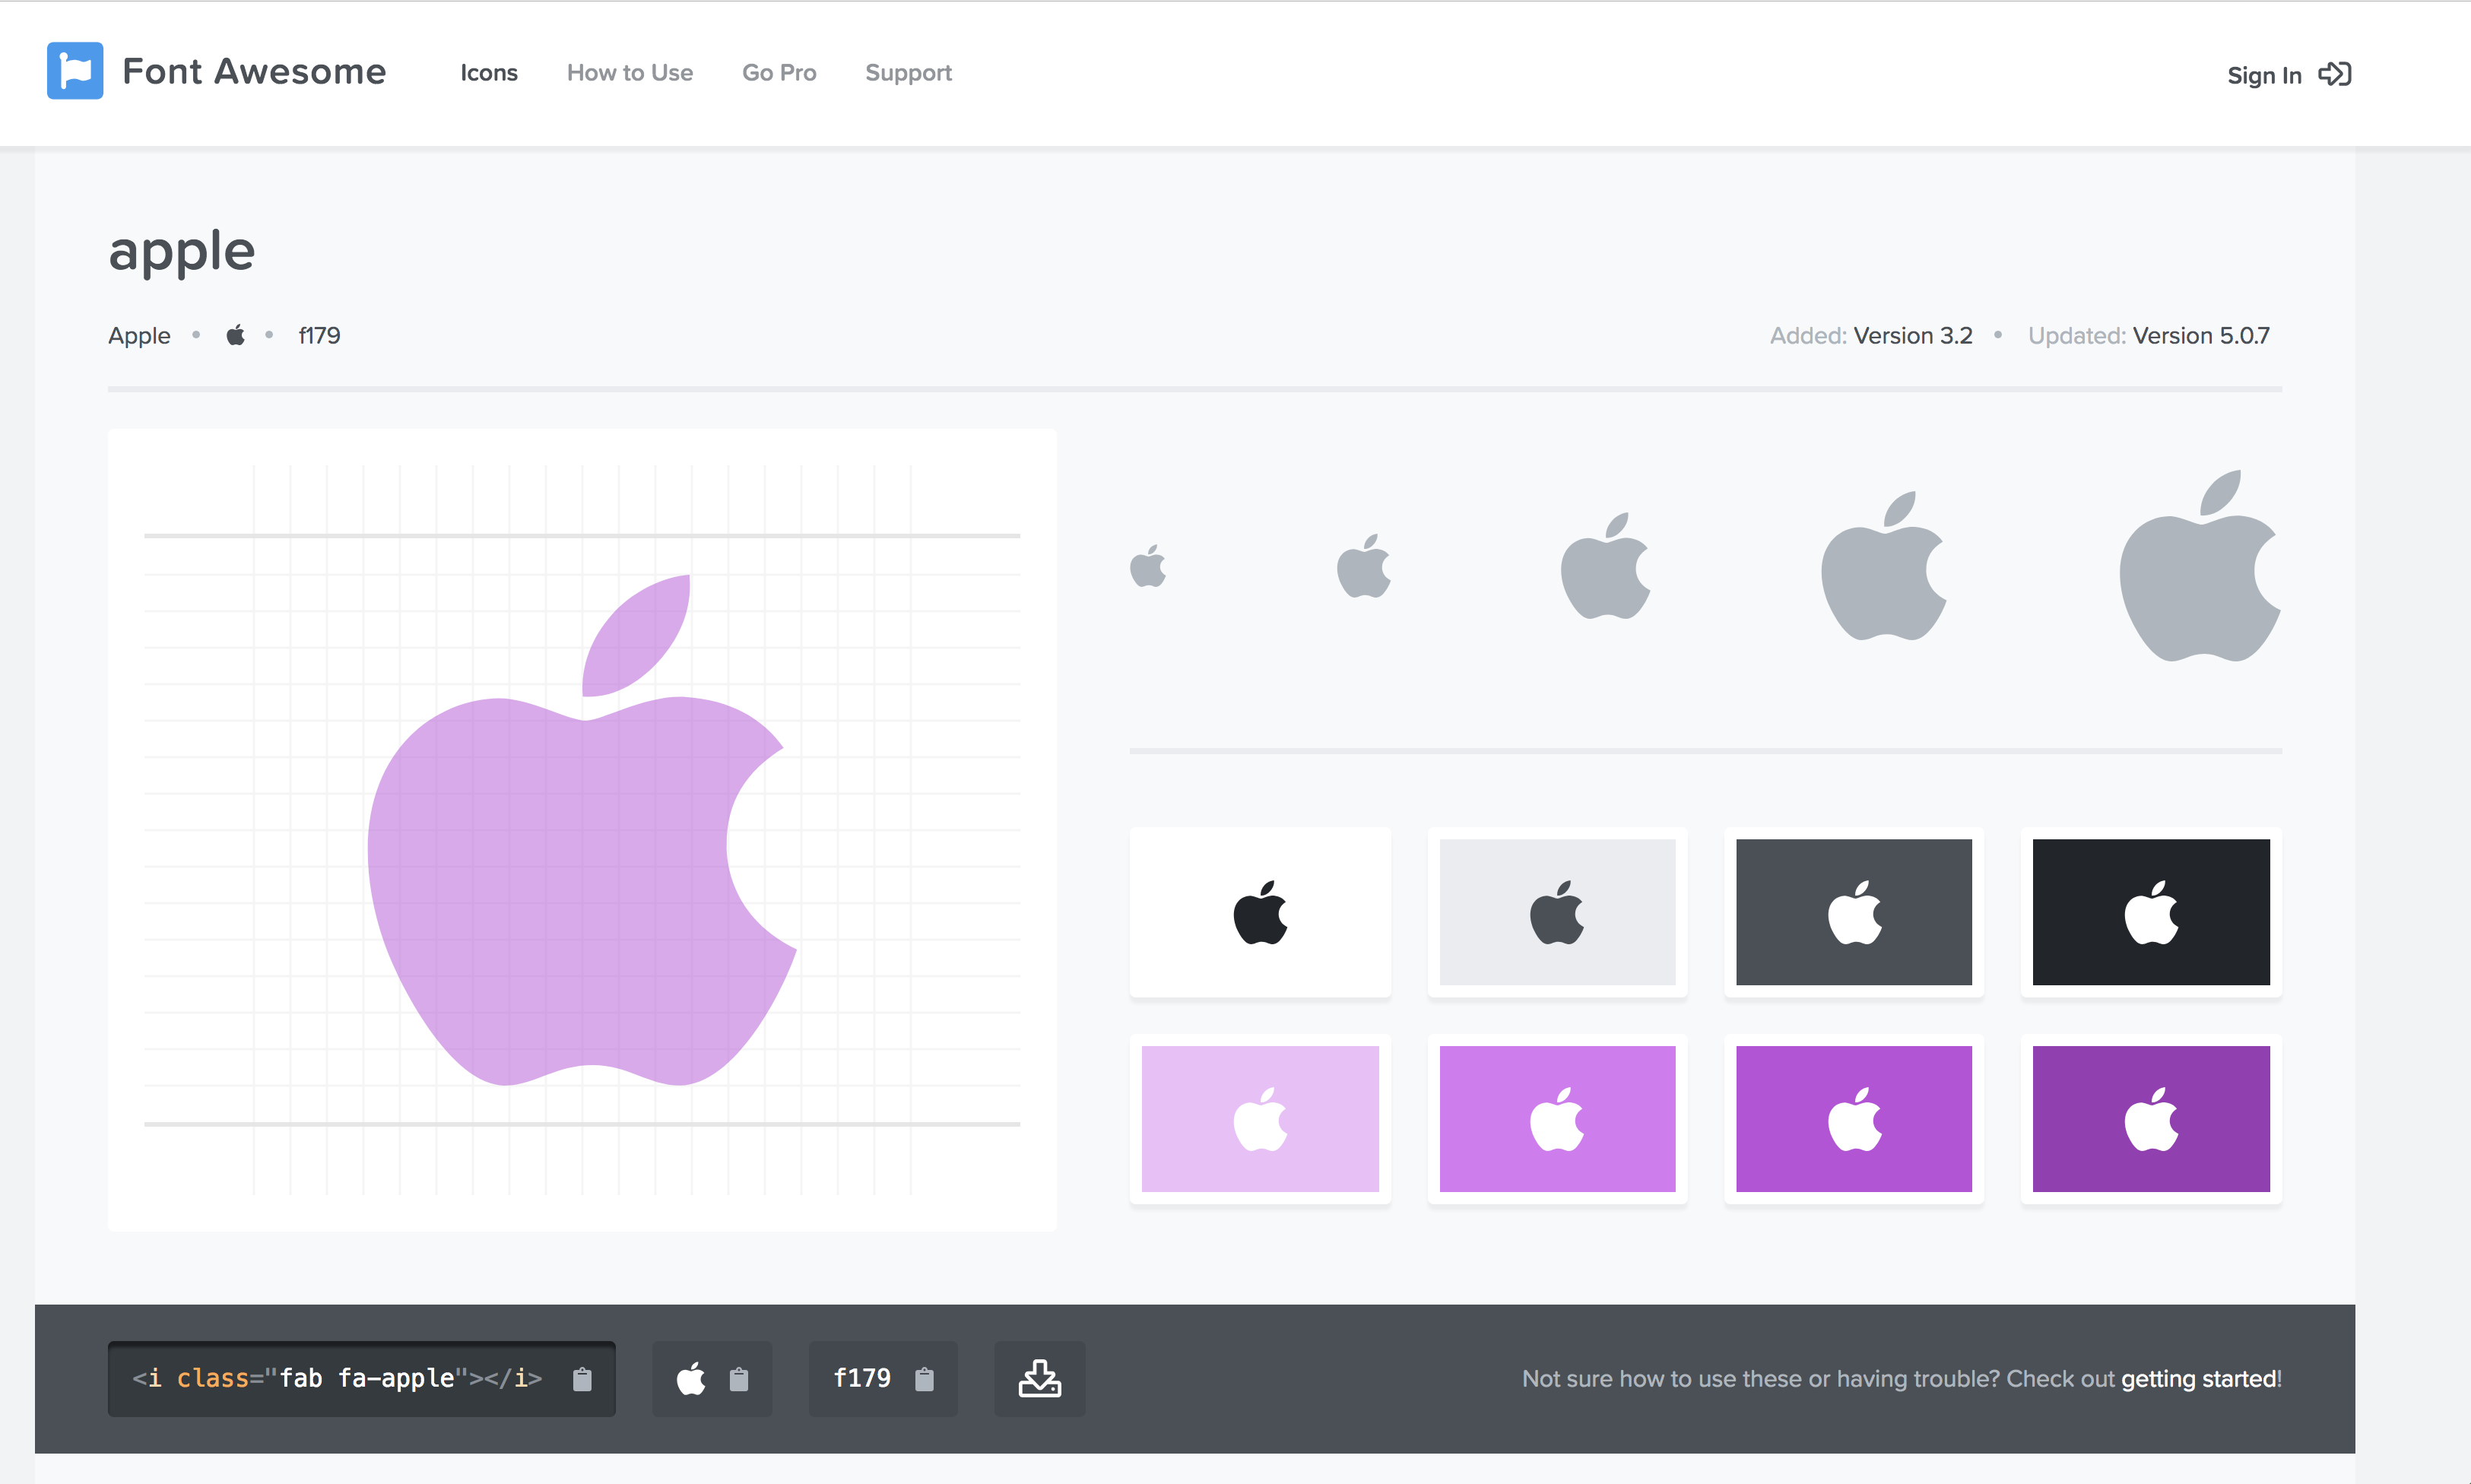Open the Icons nav item
Screen dimensions: 2471x1484
coord(489,73)
